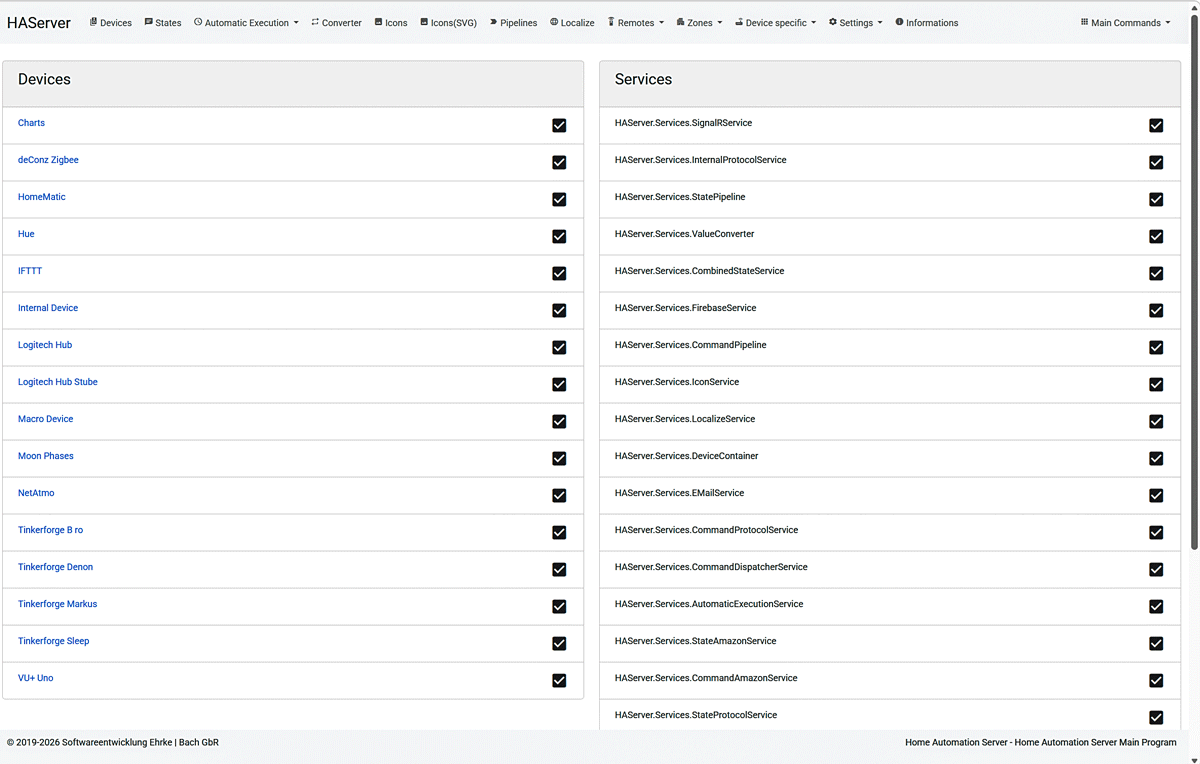Select HAServer.Services.DeviceContainer text
Image resolution: width=1200 pixels, height=764 pixels.
coord(687,456)
